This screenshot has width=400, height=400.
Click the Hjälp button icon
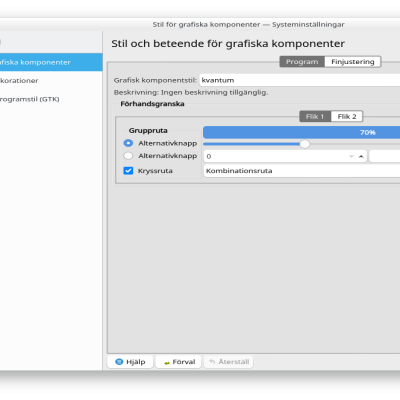[x=119, y=362]
